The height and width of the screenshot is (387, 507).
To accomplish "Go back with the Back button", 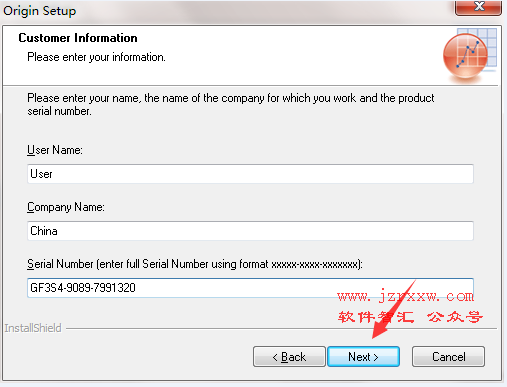I will pos(289,357).
